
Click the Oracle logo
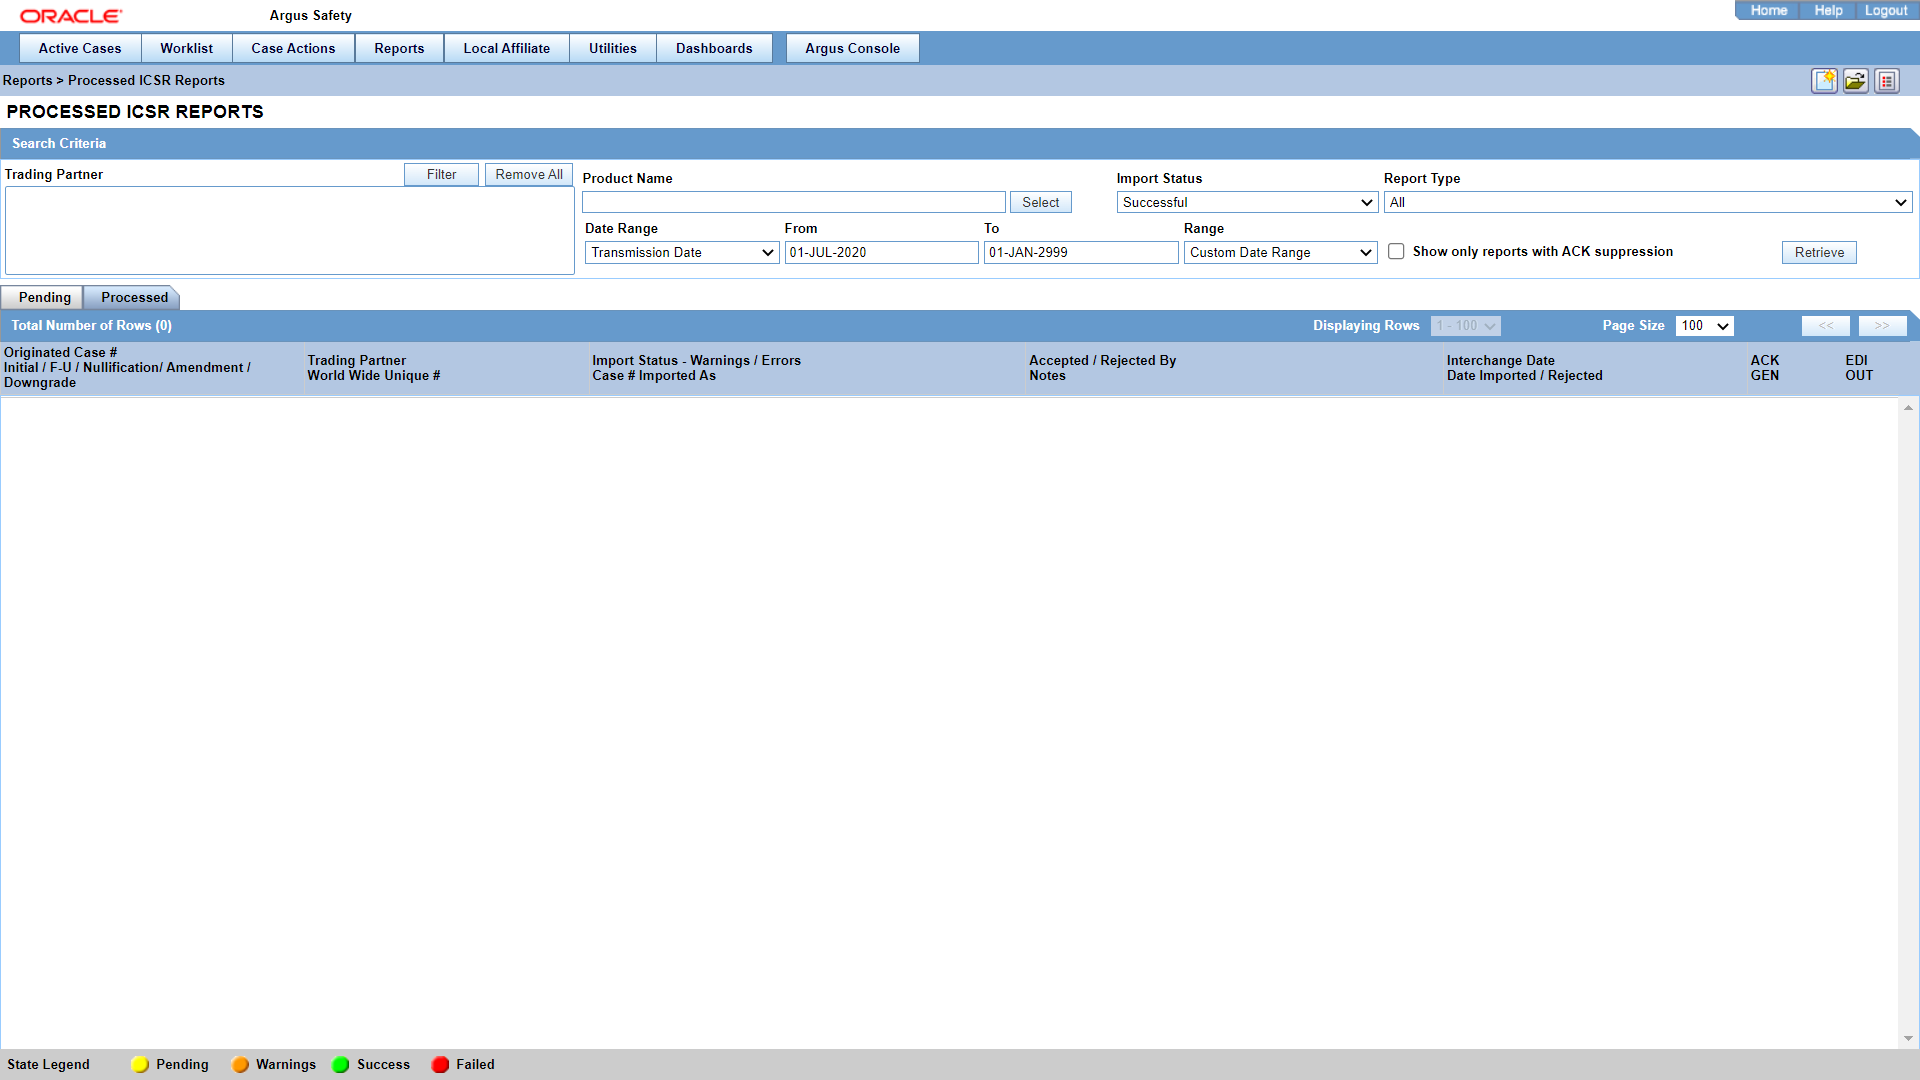pos(71,16)
